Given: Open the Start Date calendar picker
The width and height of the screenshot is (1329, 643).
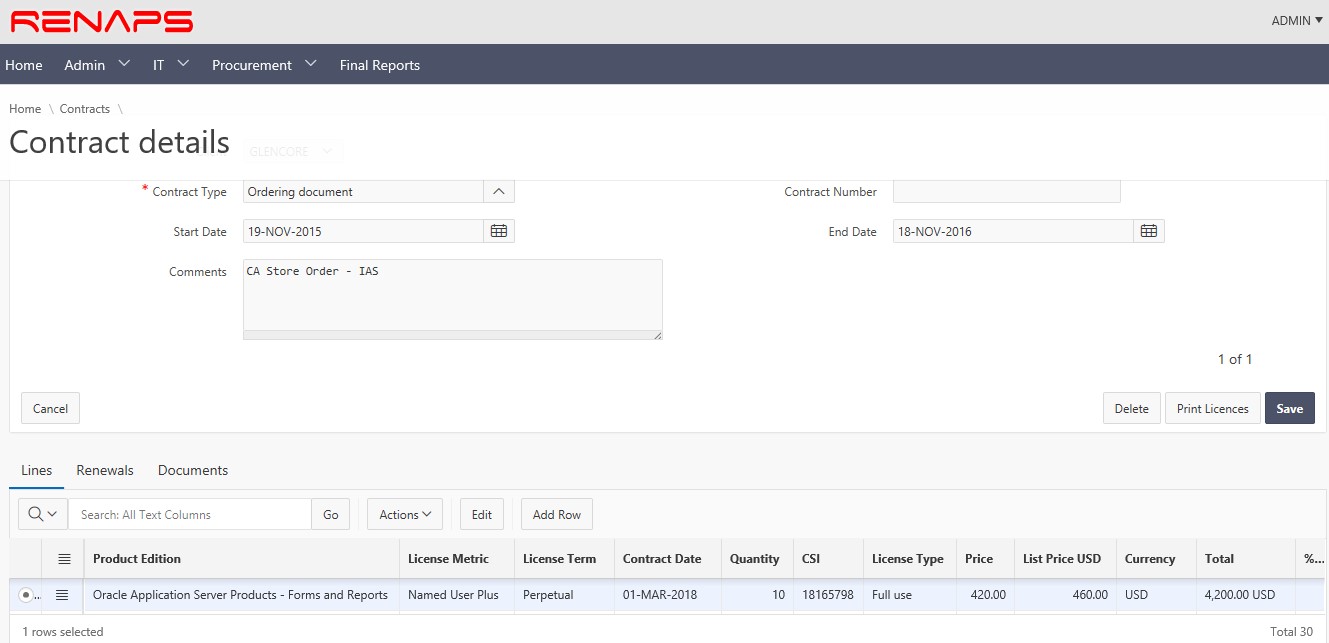Looking at the screenshot, I should pyautogui.click(x=499, y=231).
